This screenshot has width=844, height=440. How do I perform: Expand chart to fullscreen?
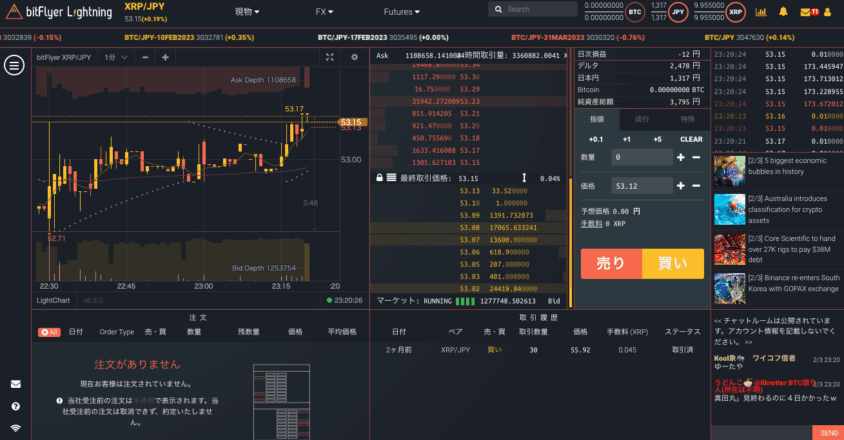[x=329, y=58]
